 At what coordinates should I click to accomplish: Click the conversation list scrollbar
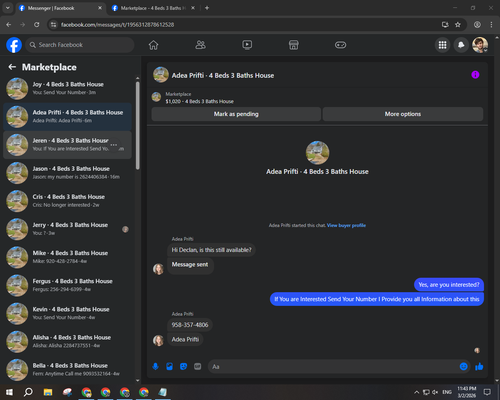click(x=138, y=125)
